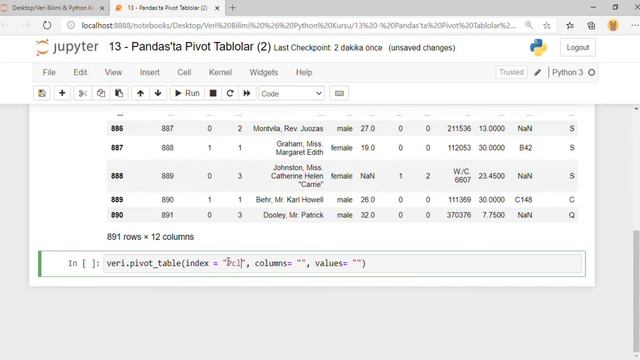Click row index 888
Image resolution: width=640 pixels, height=360 pixels.
coord(117,176)
